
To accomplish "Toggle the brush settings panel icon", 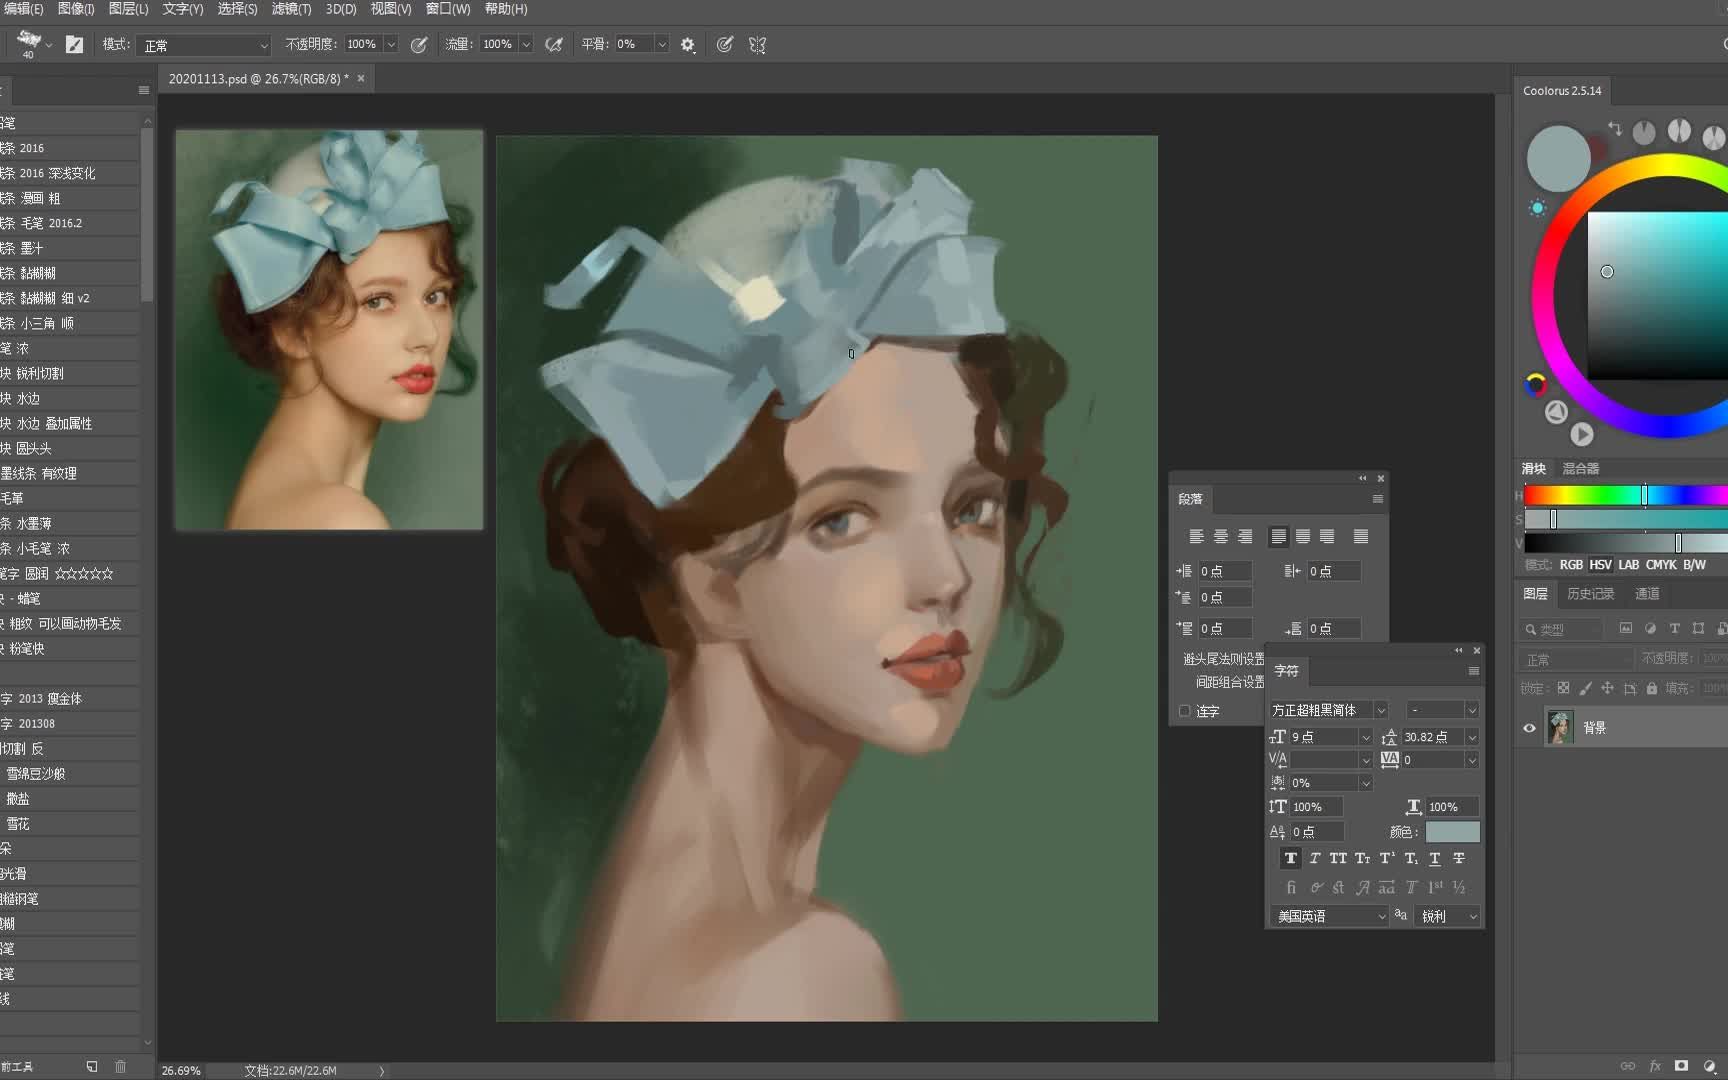I will pyautogui.click(x=74, y=44).
